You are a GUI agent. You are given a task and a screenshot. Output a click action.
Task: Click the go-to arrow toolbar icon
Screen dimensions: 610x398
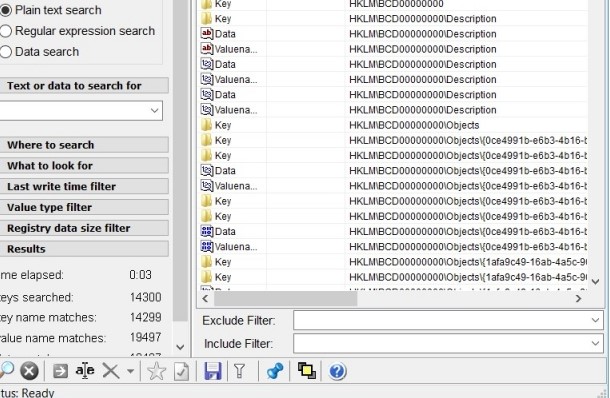[60, 371]
